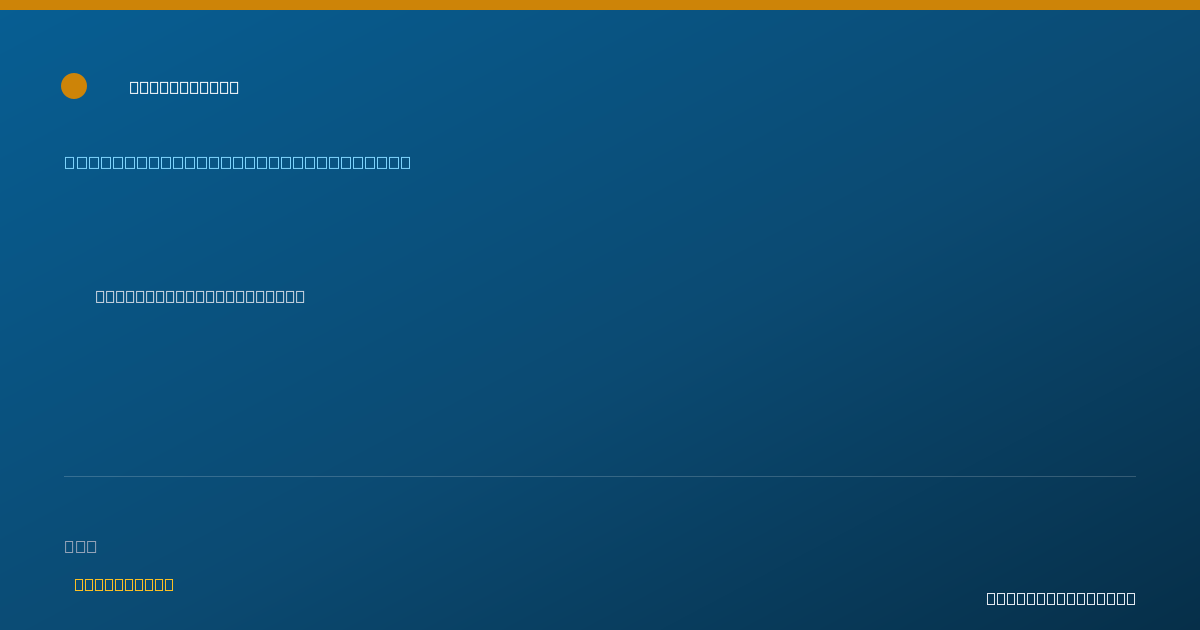Click the empty blue area between subtitle and divider
The width and height of the screenshot is (1200, 630).
(x=600, y=390)
